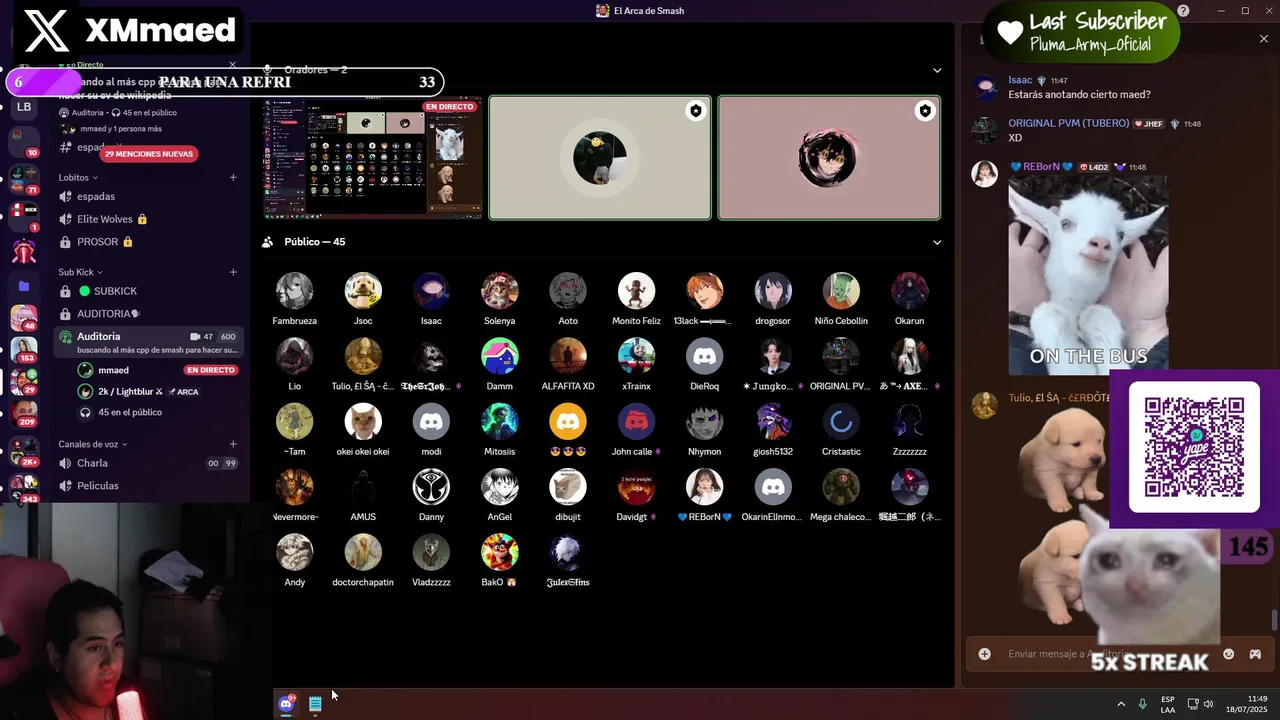1280x720 pixels.
Task: Select the first speaker tile with dark avatar
Action: pyautogui.click(x=600, y=157)
